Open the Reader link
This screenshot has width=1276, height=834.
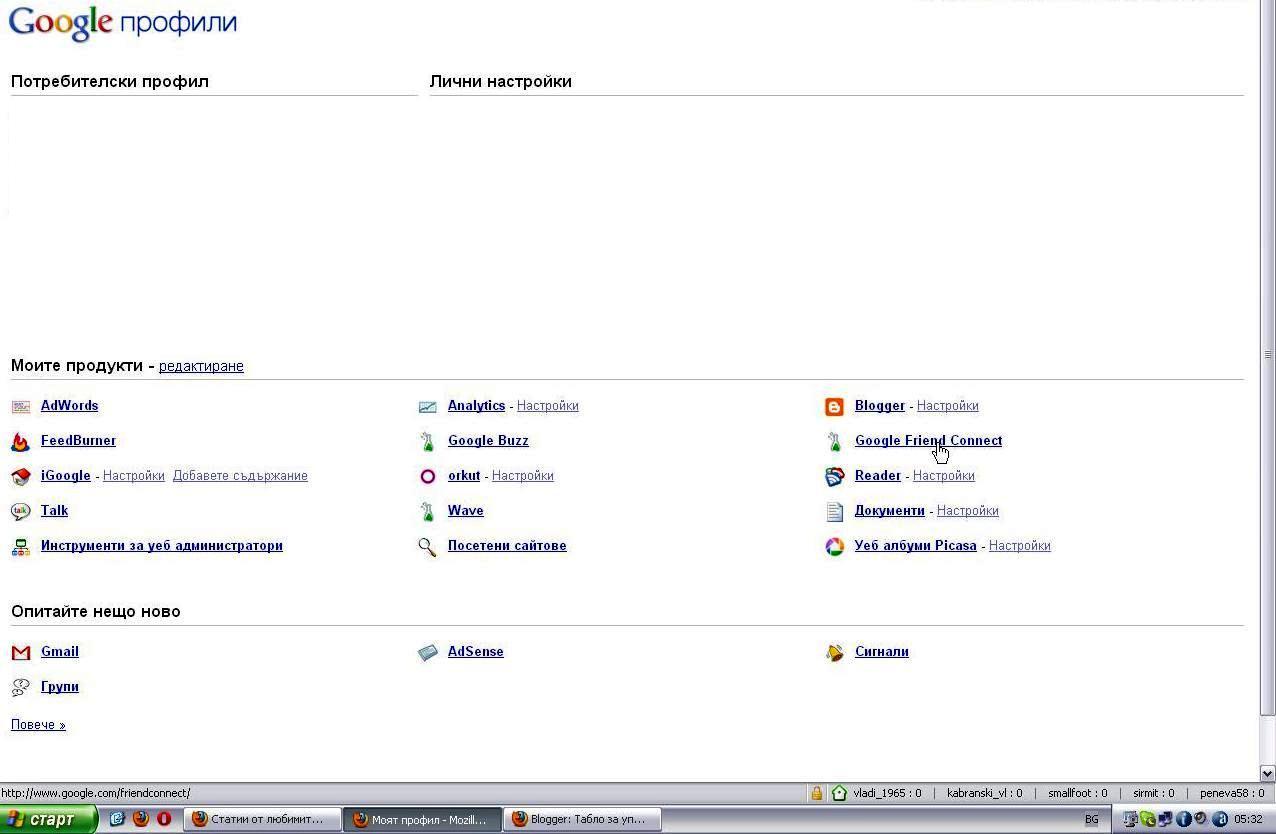(878, 476)
